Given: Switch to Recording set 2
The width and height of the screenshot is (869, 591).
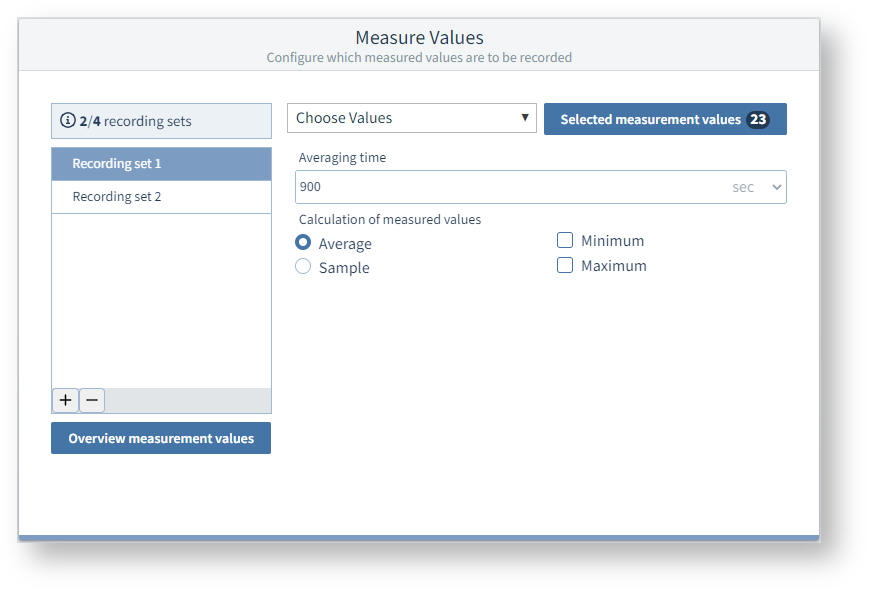Looking at the screenshot, I should pyautogui.click(x=161, y=197).
